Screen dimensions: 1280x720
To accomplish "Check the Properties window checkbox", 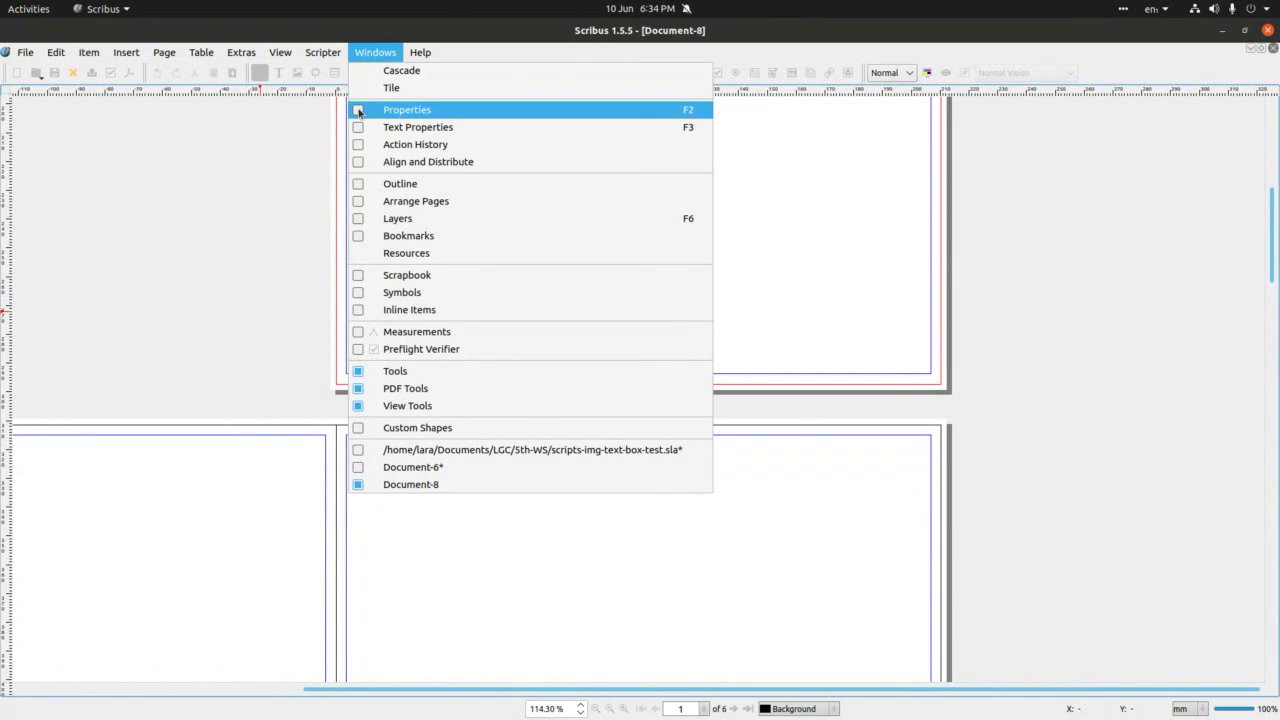I will (x=358, y=110).
